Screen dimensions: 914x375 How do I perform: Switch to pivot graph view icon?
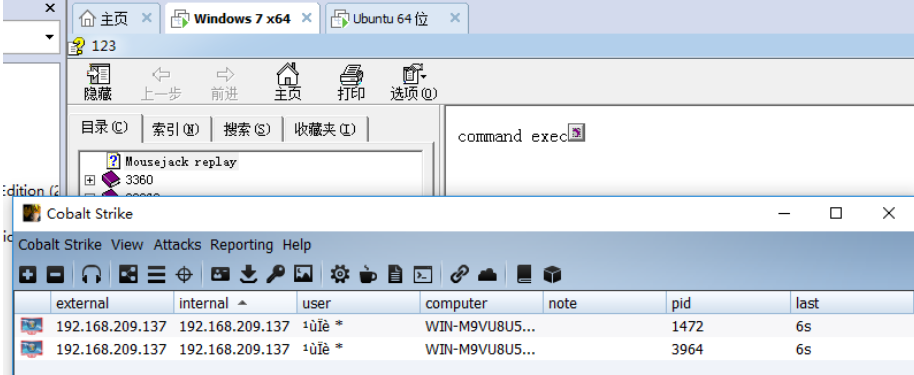pos(128,274)
